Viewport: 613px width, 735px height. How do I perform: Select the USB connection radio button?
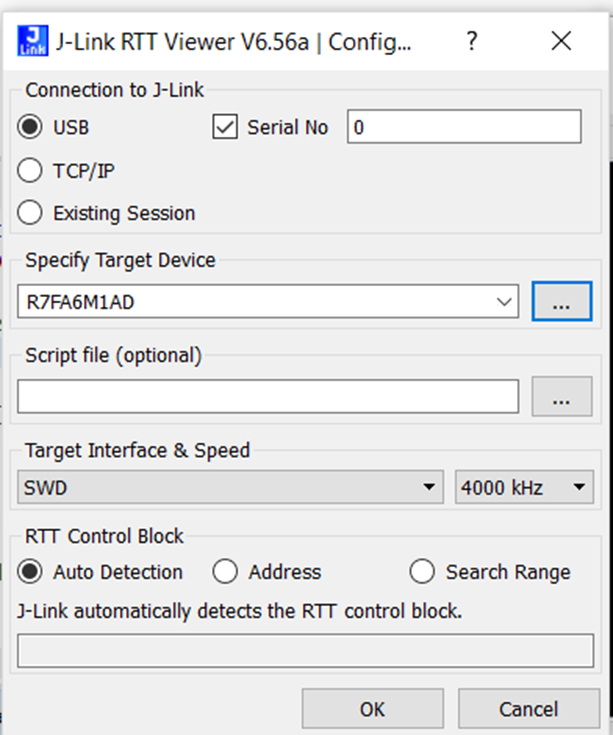tap(31, 128)
